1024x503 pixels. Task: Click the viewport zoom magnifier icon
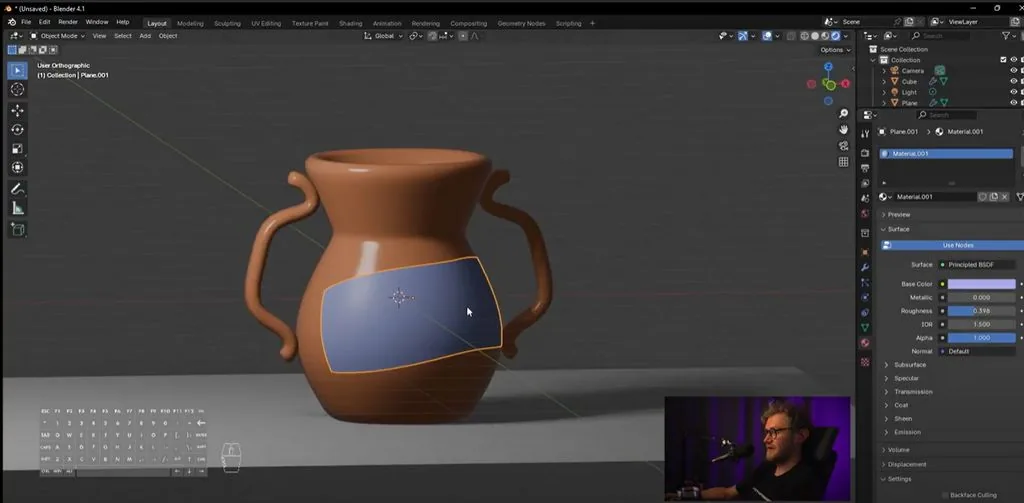[x=843, y=114]
